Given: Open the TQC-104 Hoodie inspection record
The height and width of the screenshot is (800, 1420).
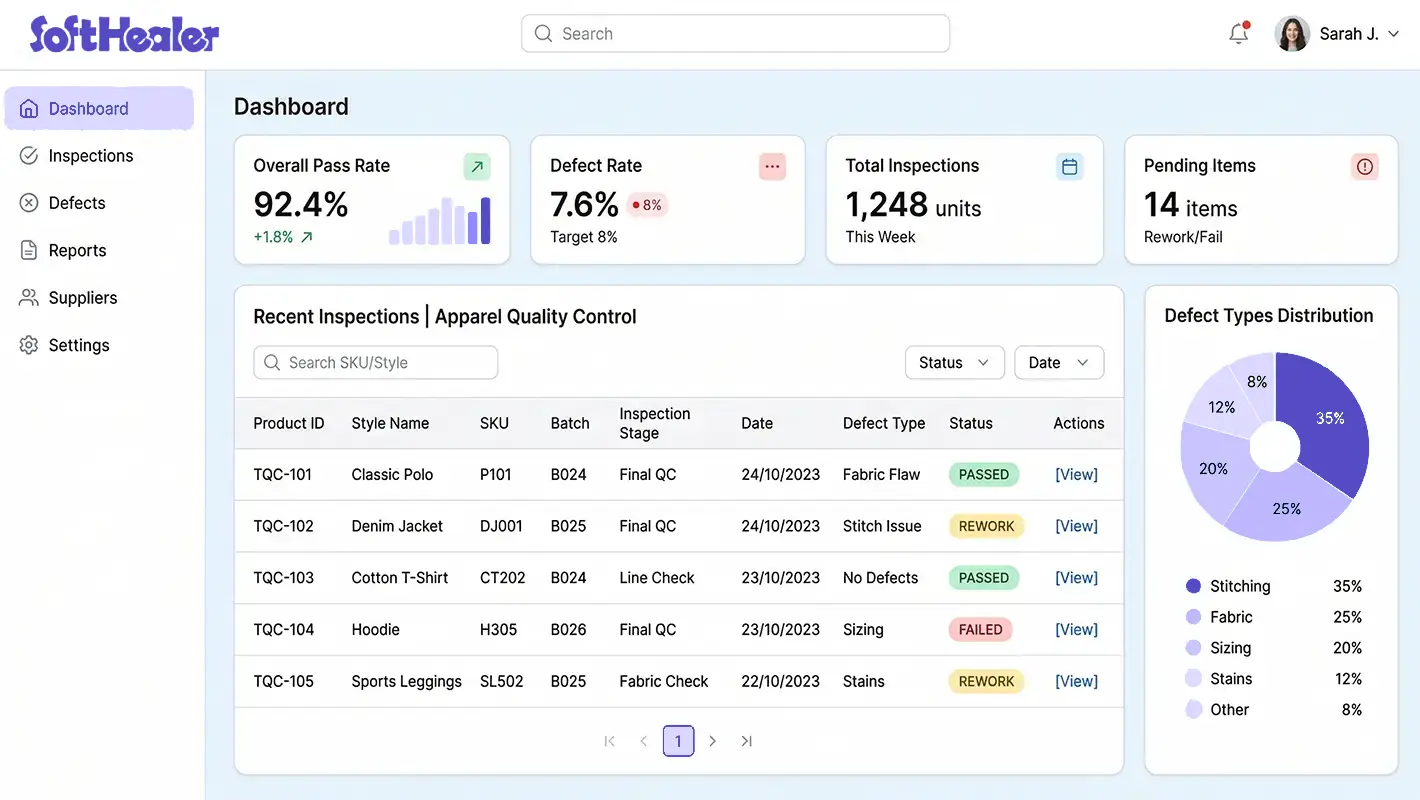Looking at the screenshot, I should pyautogui.click(x=1076, y=629).
